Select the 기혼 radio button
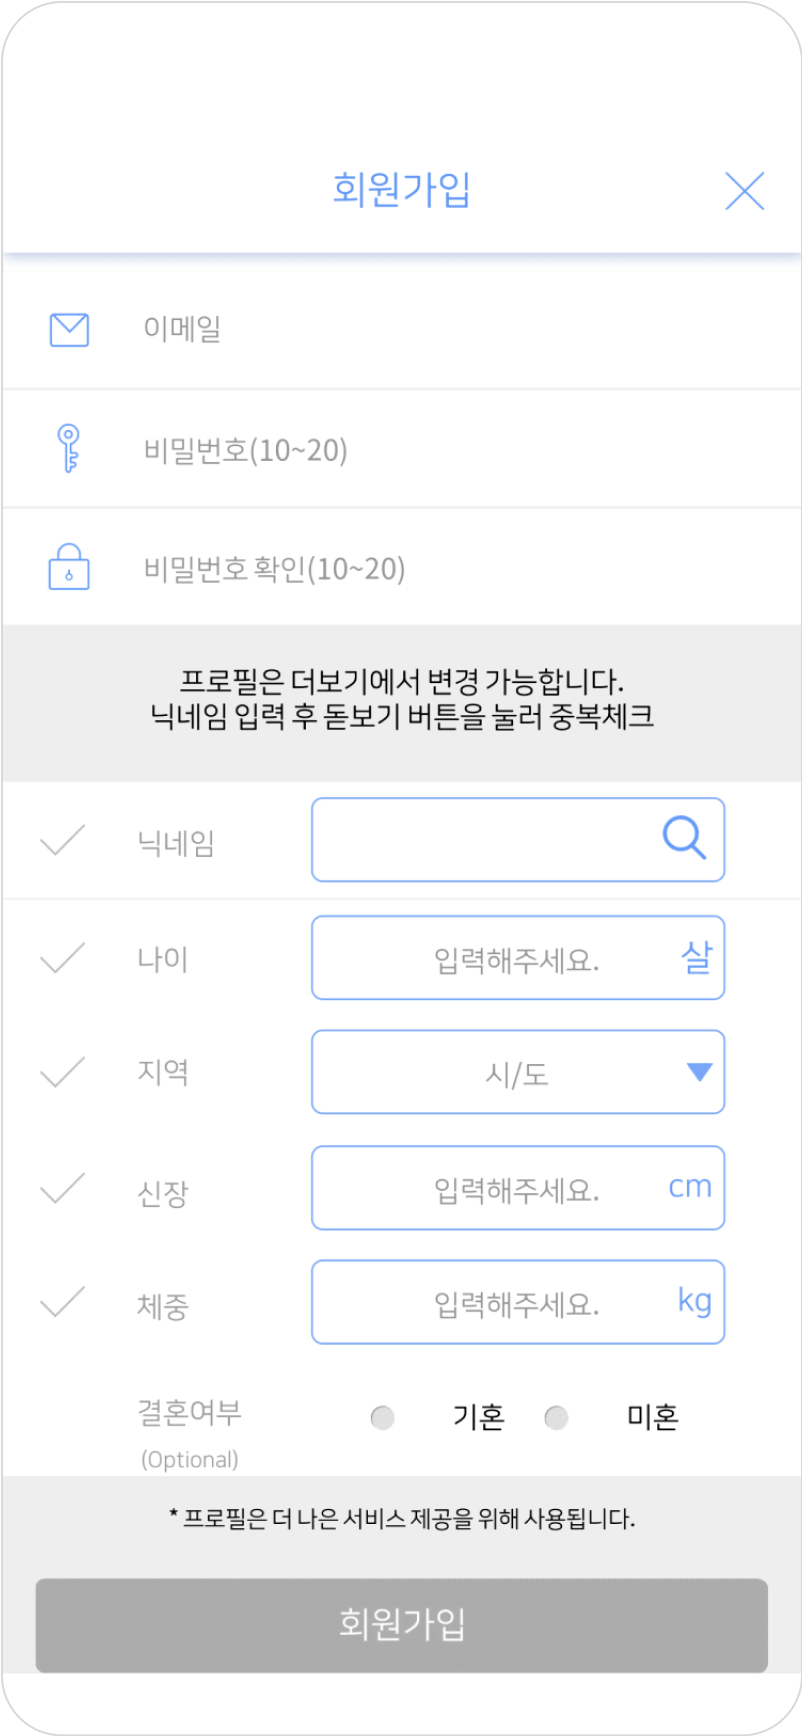Image resolution: width=802 pixels, height=1736 pixels. click(382, 1417)
